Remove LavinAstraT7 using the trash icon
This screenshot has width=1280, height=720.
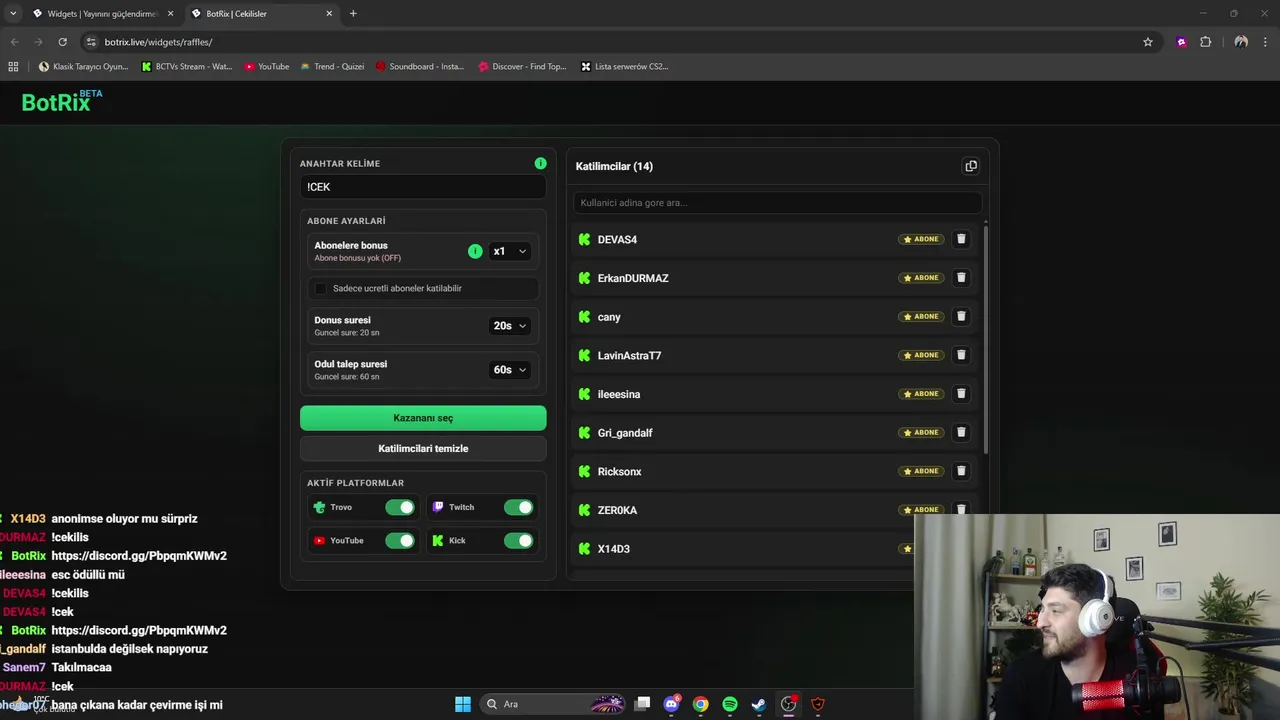point(961,355)
